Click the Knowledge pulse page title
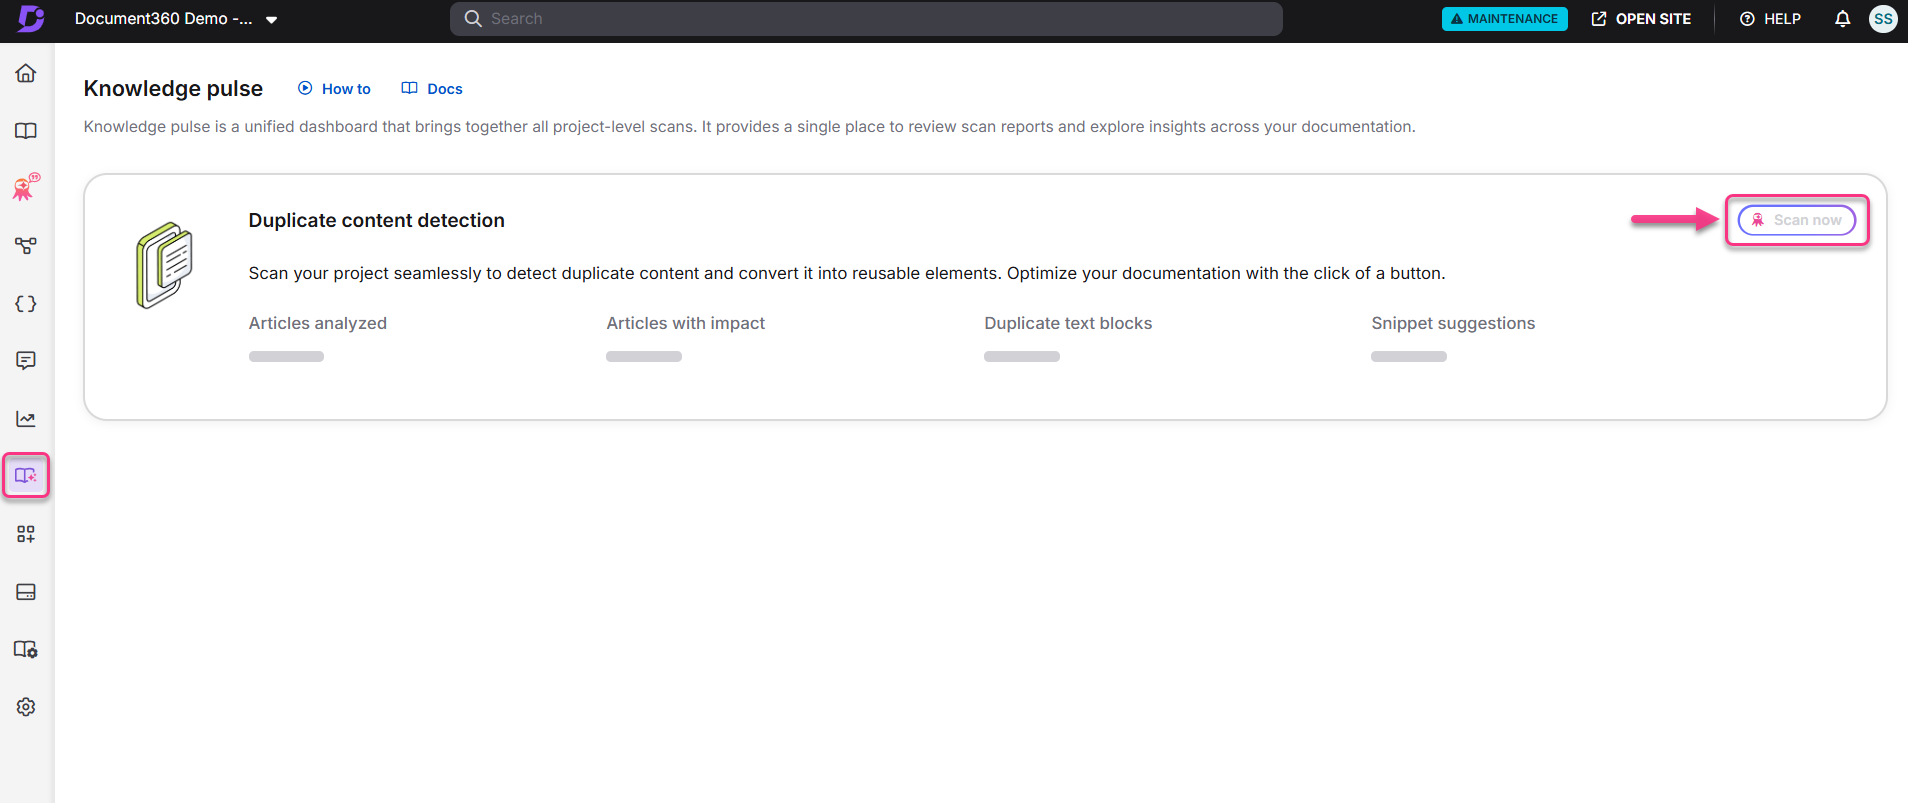1908x803 pixels. tap(173, 88)
